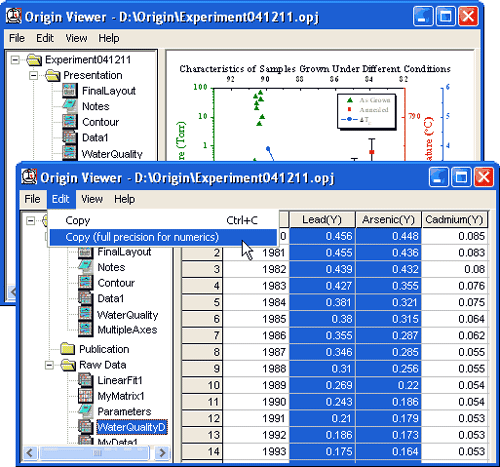Close the front Origin Viewer window
Viewport: 500px width, 467px height.
(x=484, y=177)
